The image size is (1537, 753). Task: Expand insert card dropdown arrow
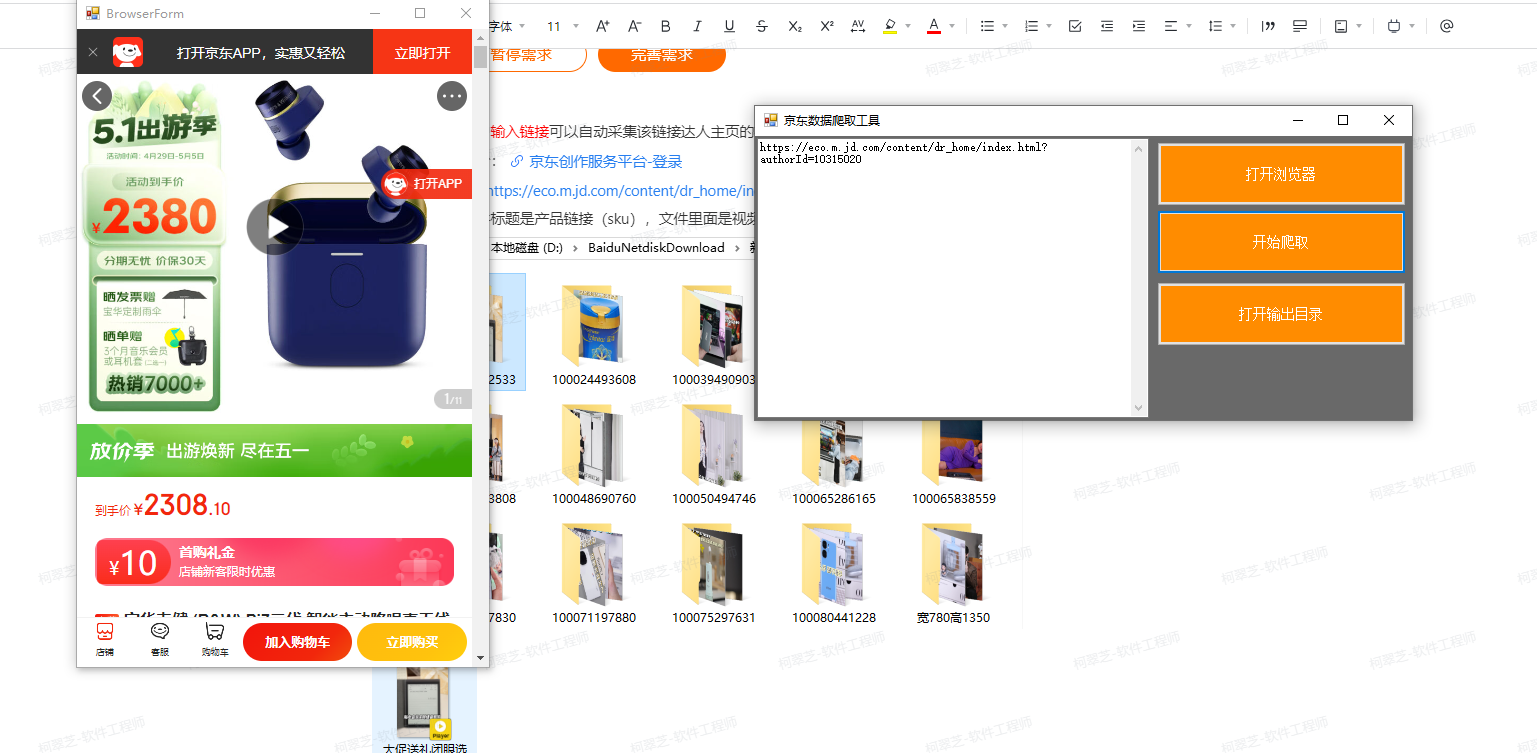coord(1359,26)
